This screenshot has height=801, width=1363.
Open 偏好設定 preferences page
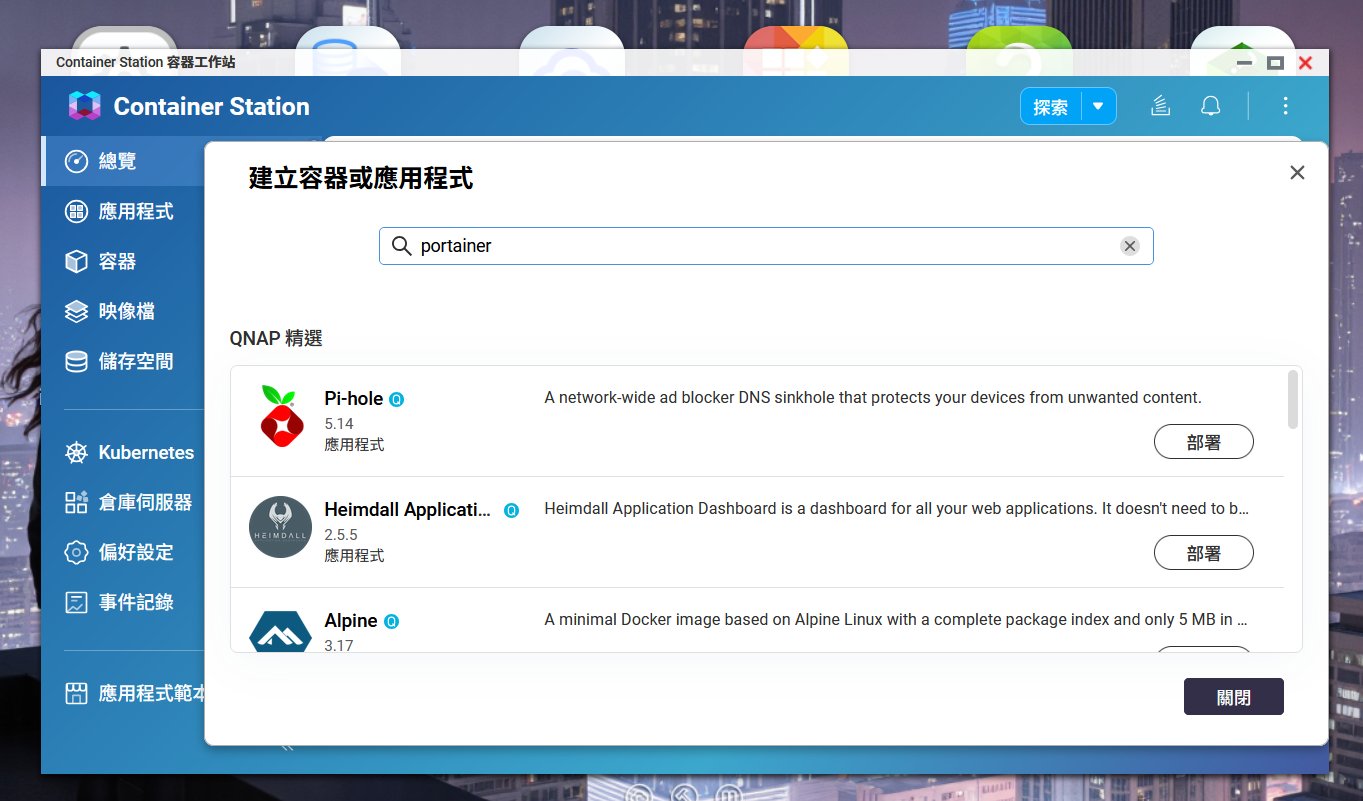(123, 552)
